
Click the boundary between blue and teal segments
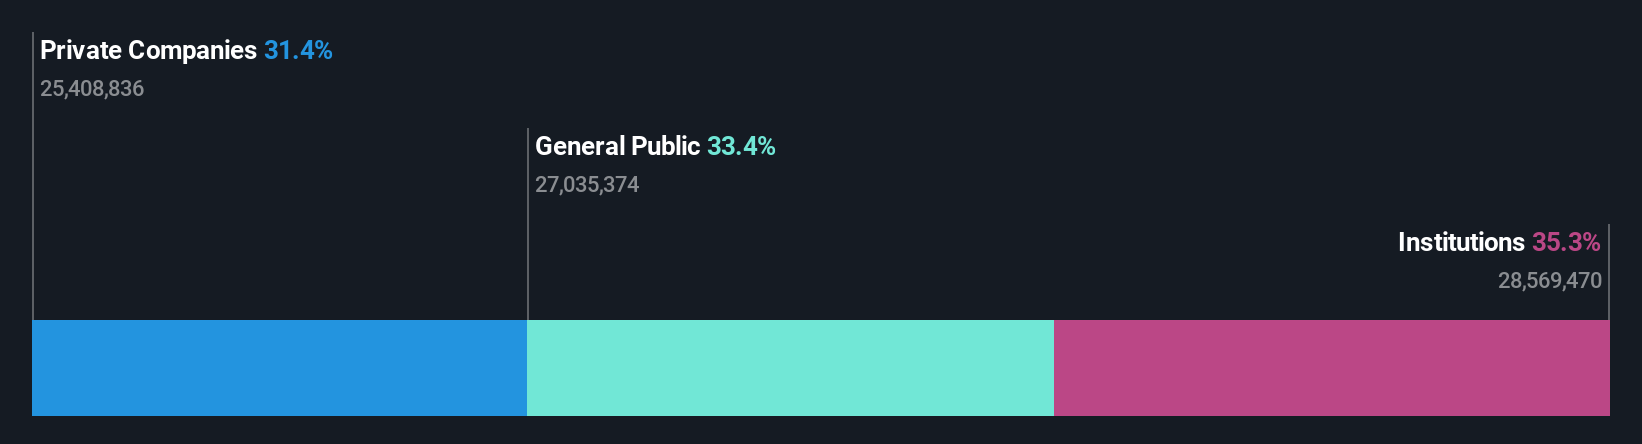[x=527, y=368]
